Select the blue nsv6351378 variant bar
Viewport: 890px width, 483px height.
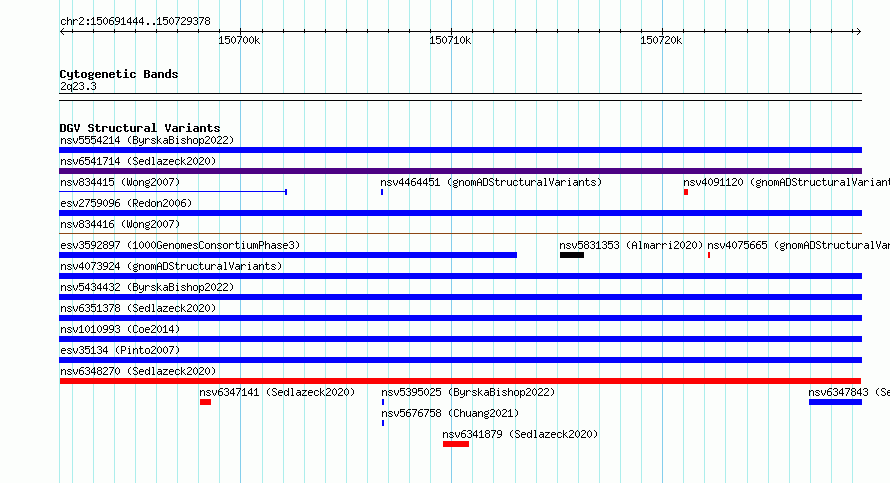[460, 318]
